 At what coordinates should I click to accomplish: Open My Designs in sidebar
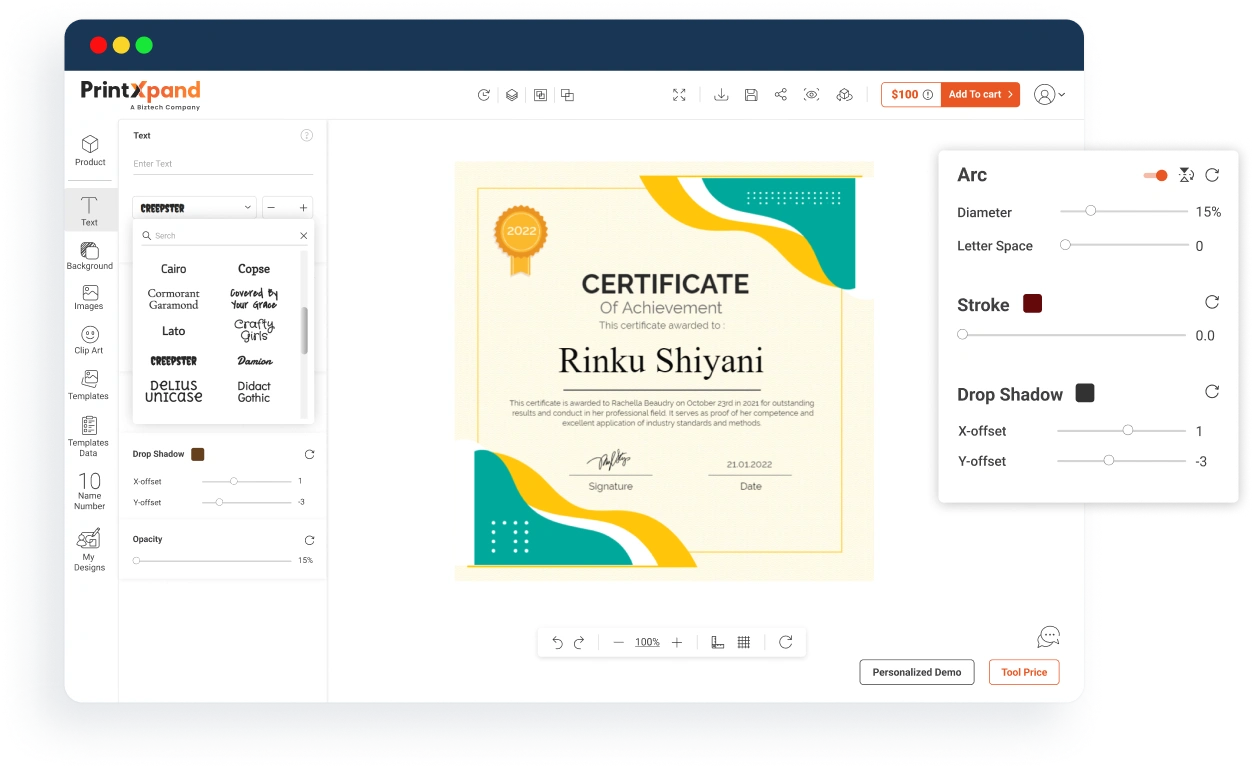(90, 550)
